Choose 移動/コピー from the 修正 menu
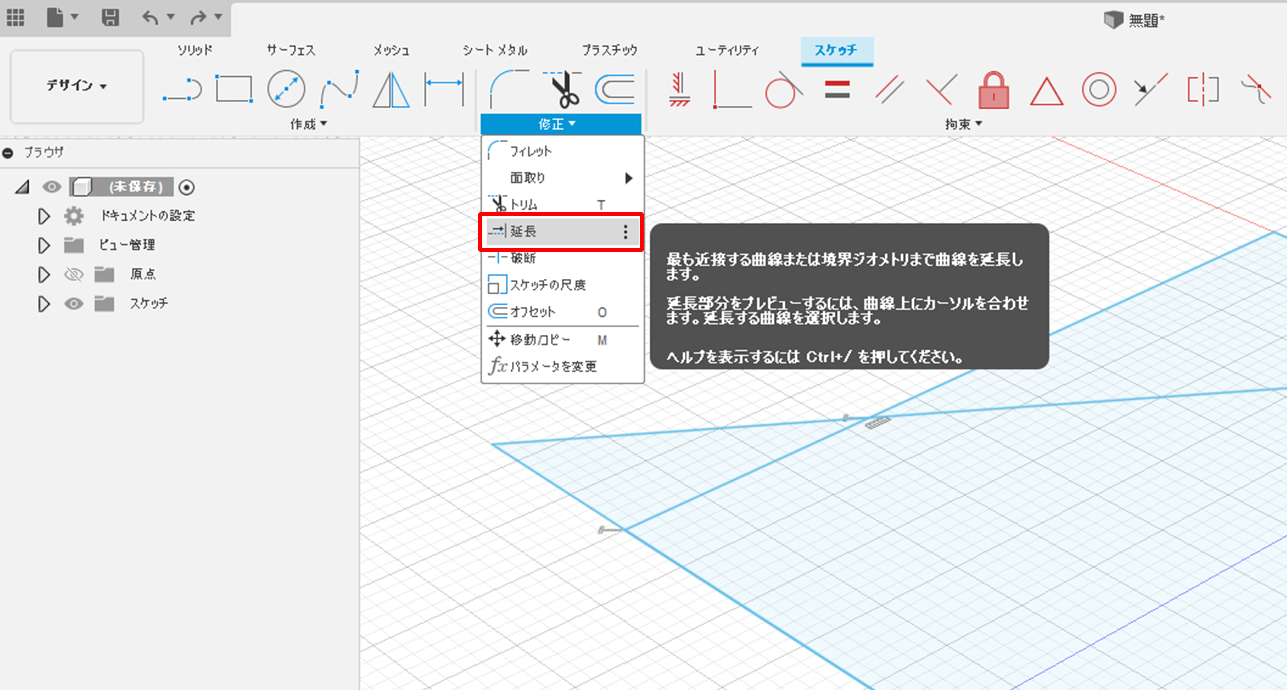The image size is (1287, 690). pos(562,340)
